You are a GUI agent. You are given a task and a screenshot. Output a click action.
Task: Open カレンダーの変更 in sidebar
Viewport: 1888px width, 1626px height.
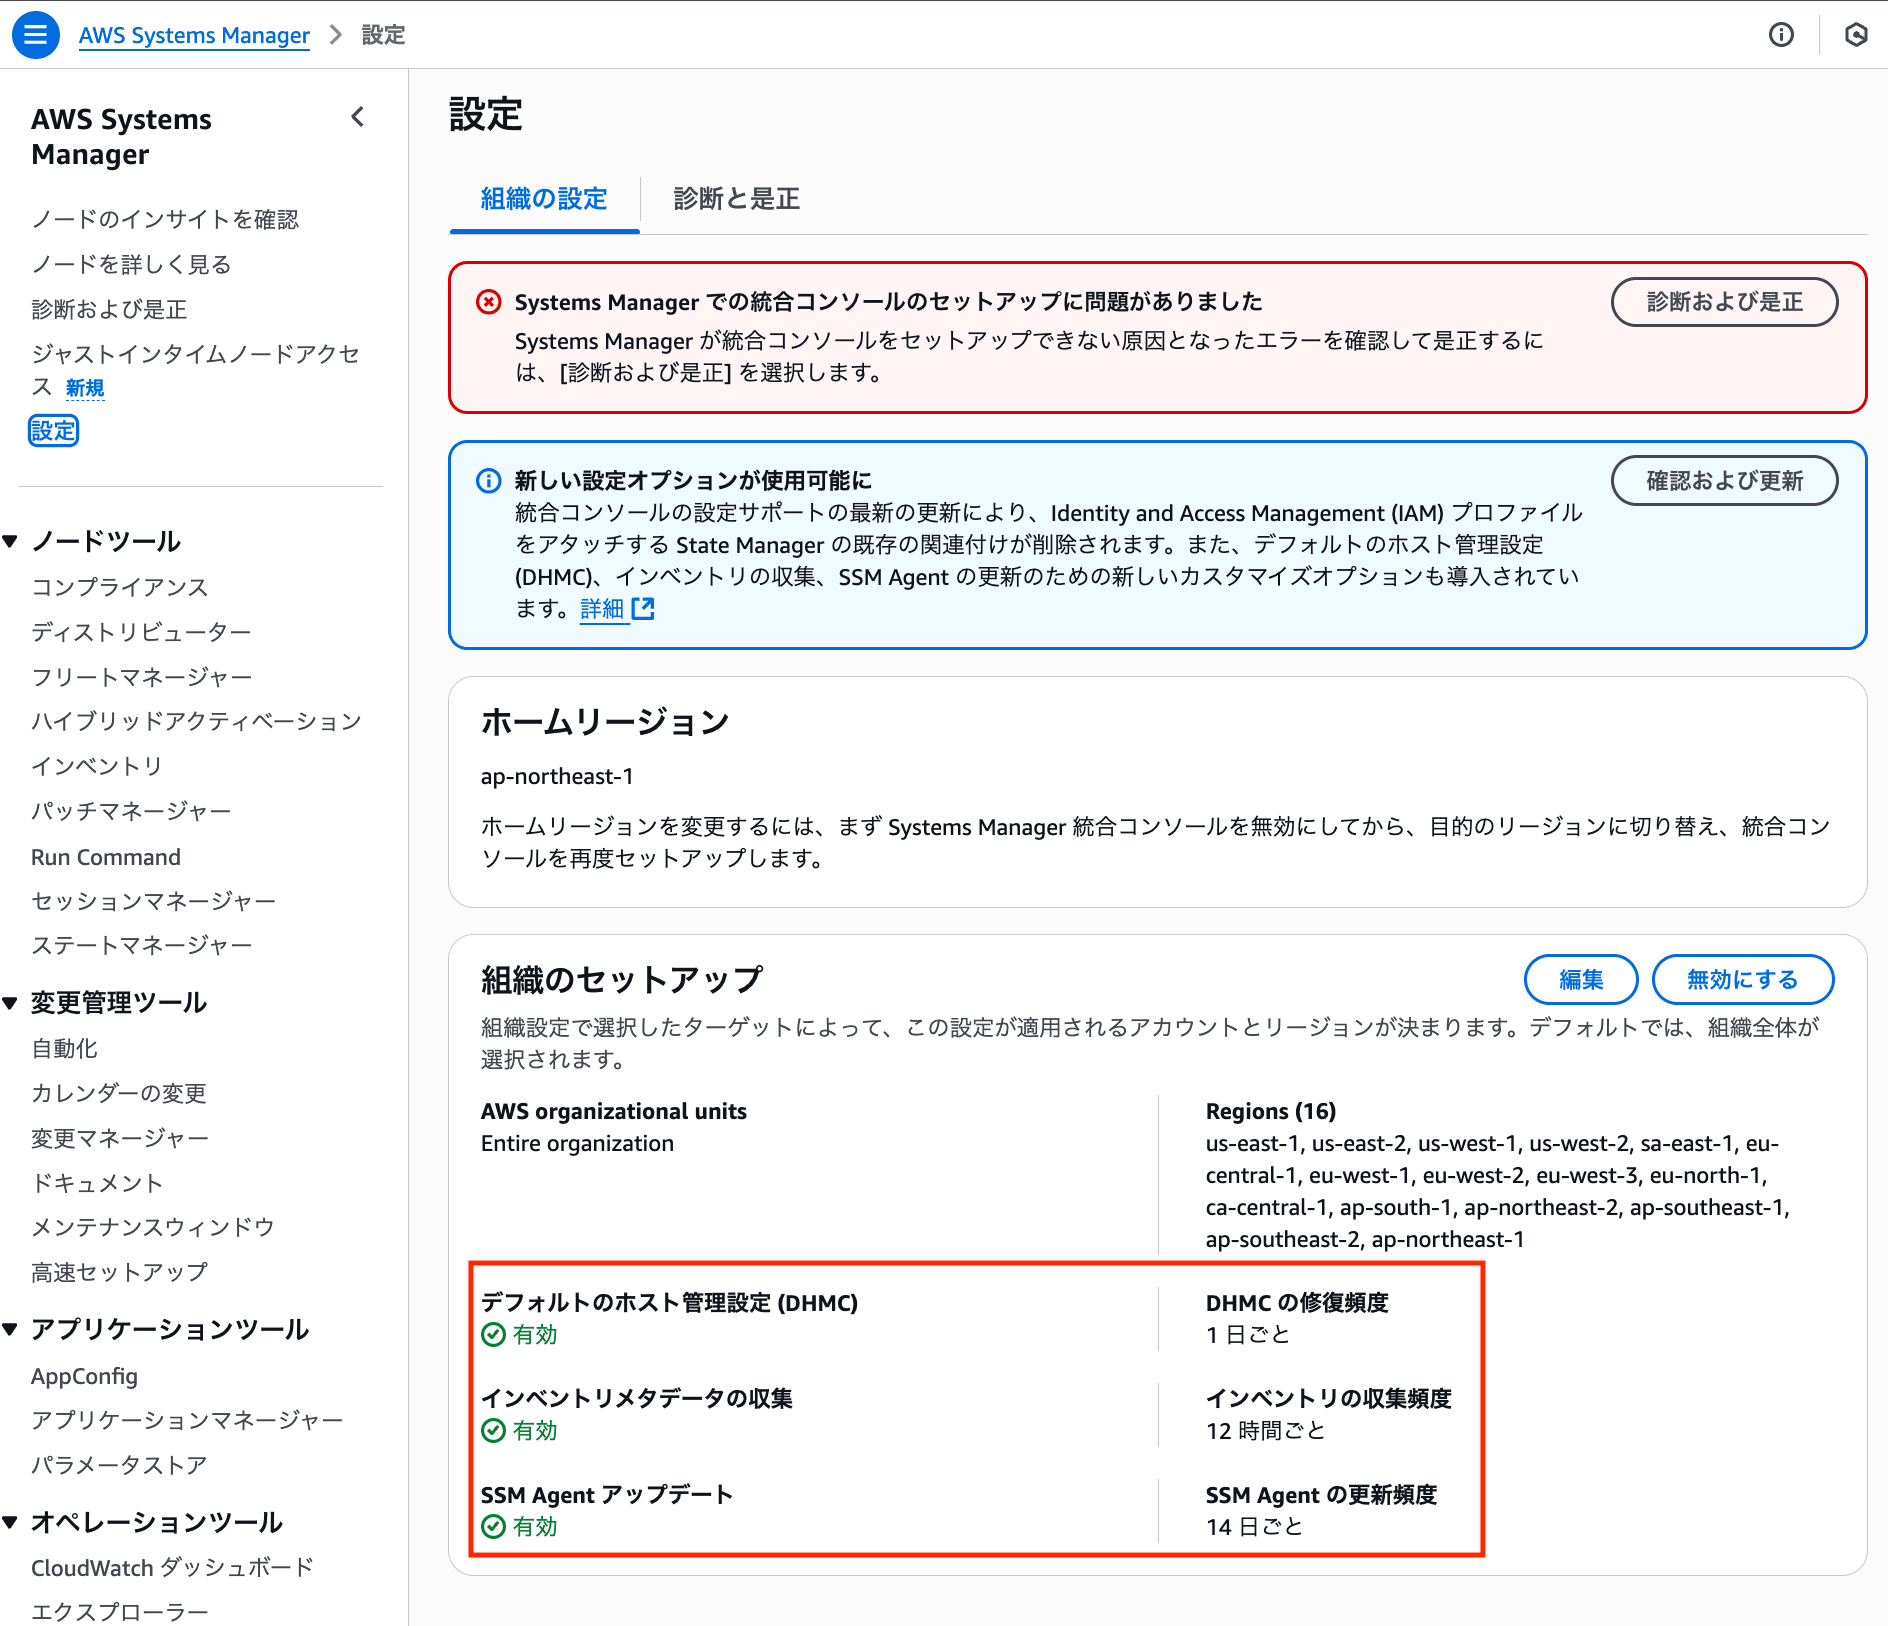point(119,1093)
